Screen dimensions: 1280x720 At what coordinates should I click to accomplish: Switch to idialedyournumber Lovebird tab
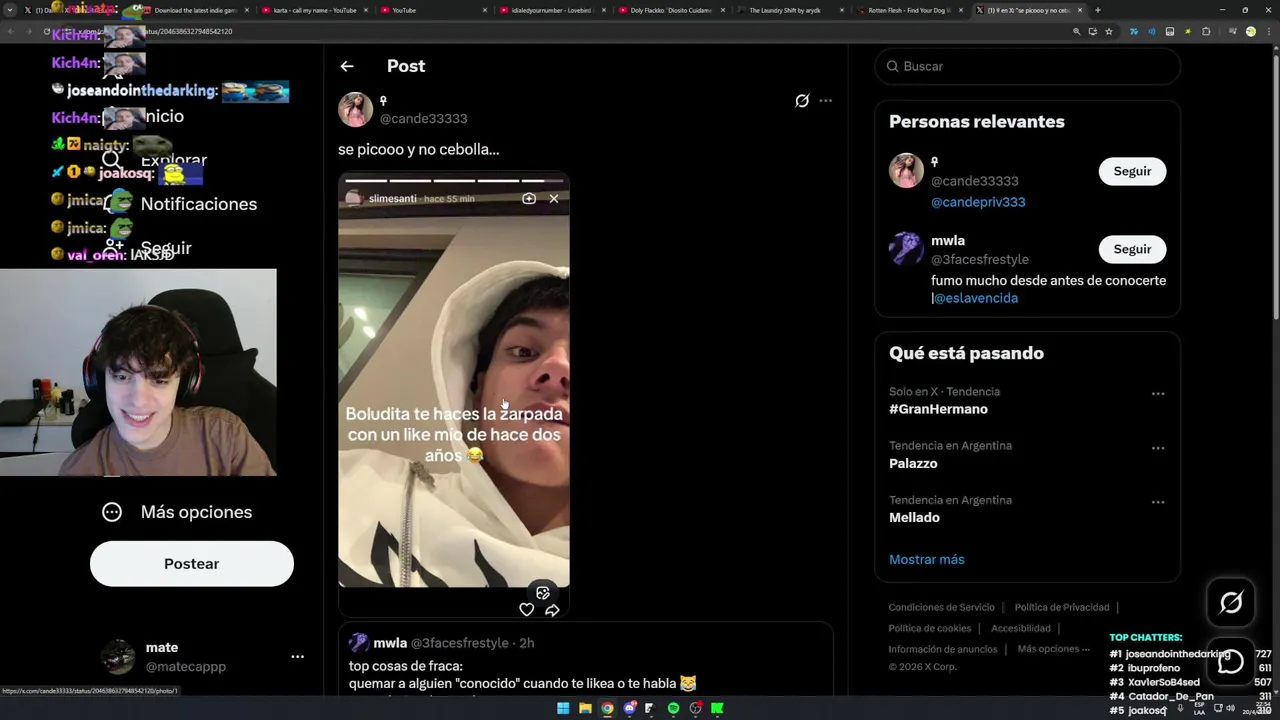(x=551, y=10)
